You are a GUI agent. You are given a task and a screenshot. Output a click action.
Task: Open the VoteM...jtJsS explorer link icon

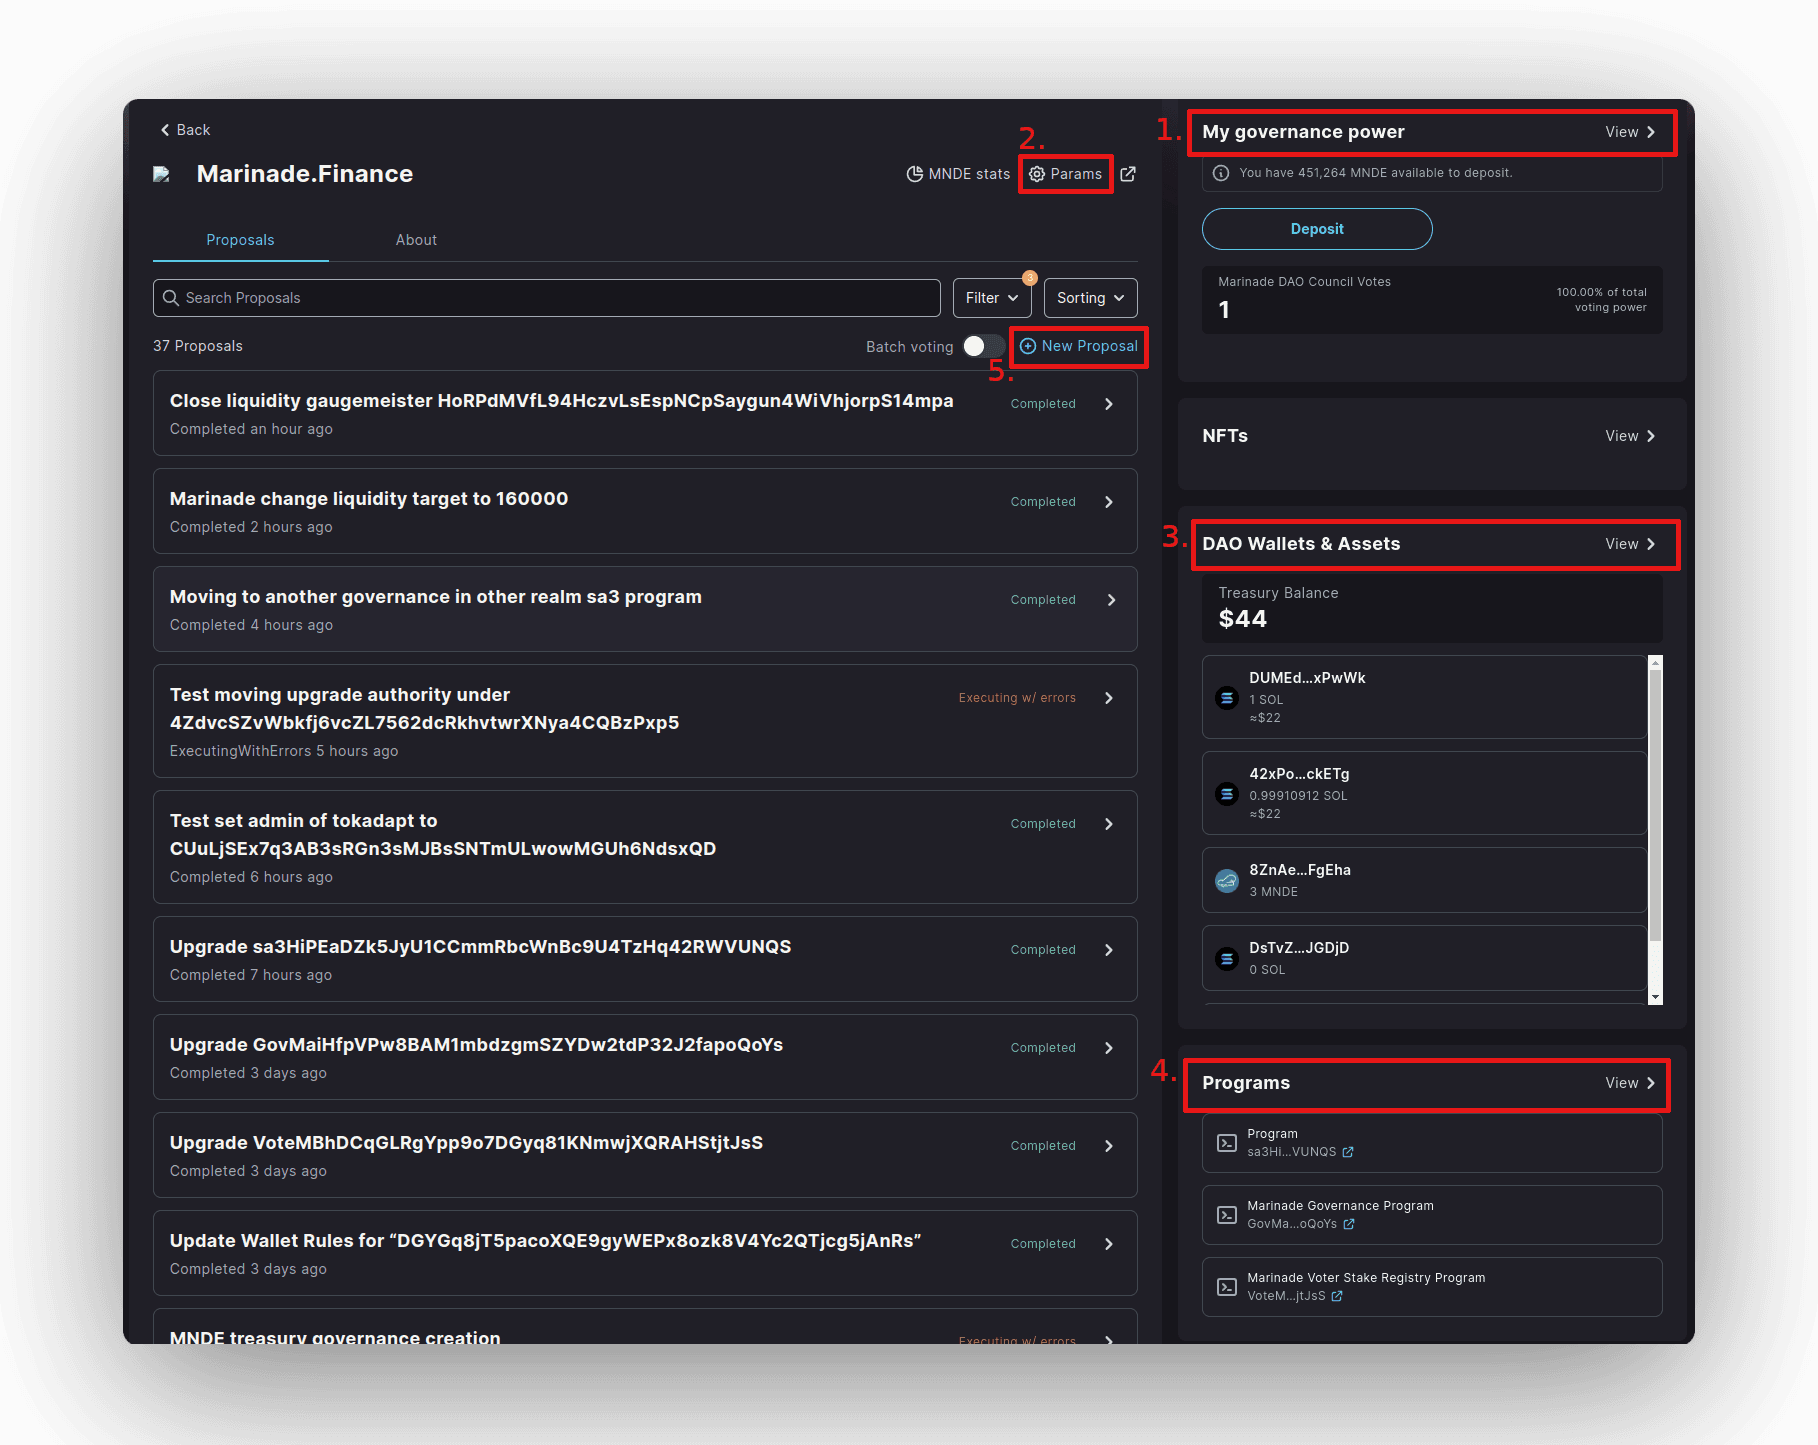tap(1337, 1296)
